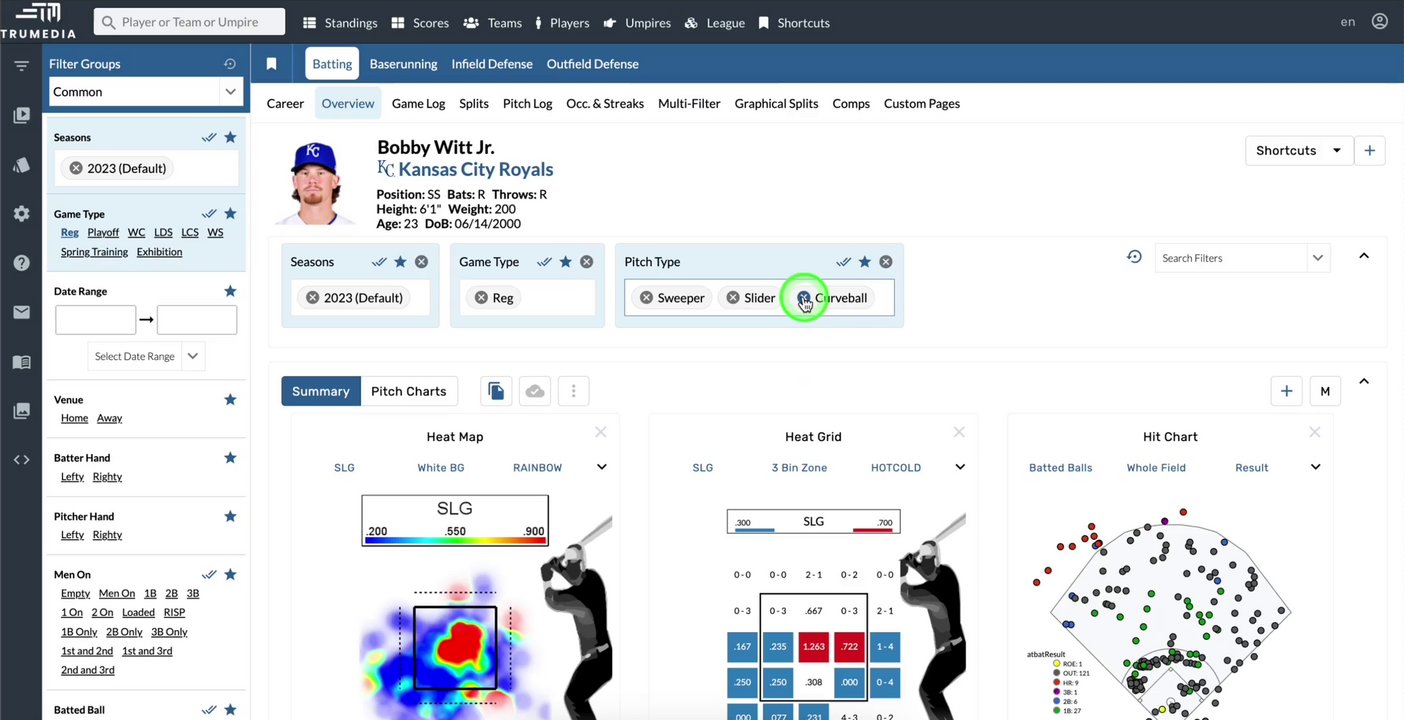Switch to Outfield Defense tab
1404x720 pixels.
coord(592,64)
